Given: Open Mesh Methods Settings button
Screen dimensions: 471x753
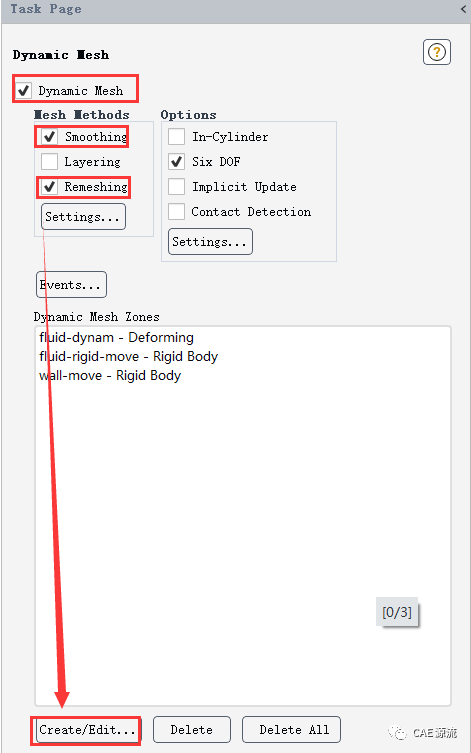Looking at the screenshot, I should click(x=83, y=217).
